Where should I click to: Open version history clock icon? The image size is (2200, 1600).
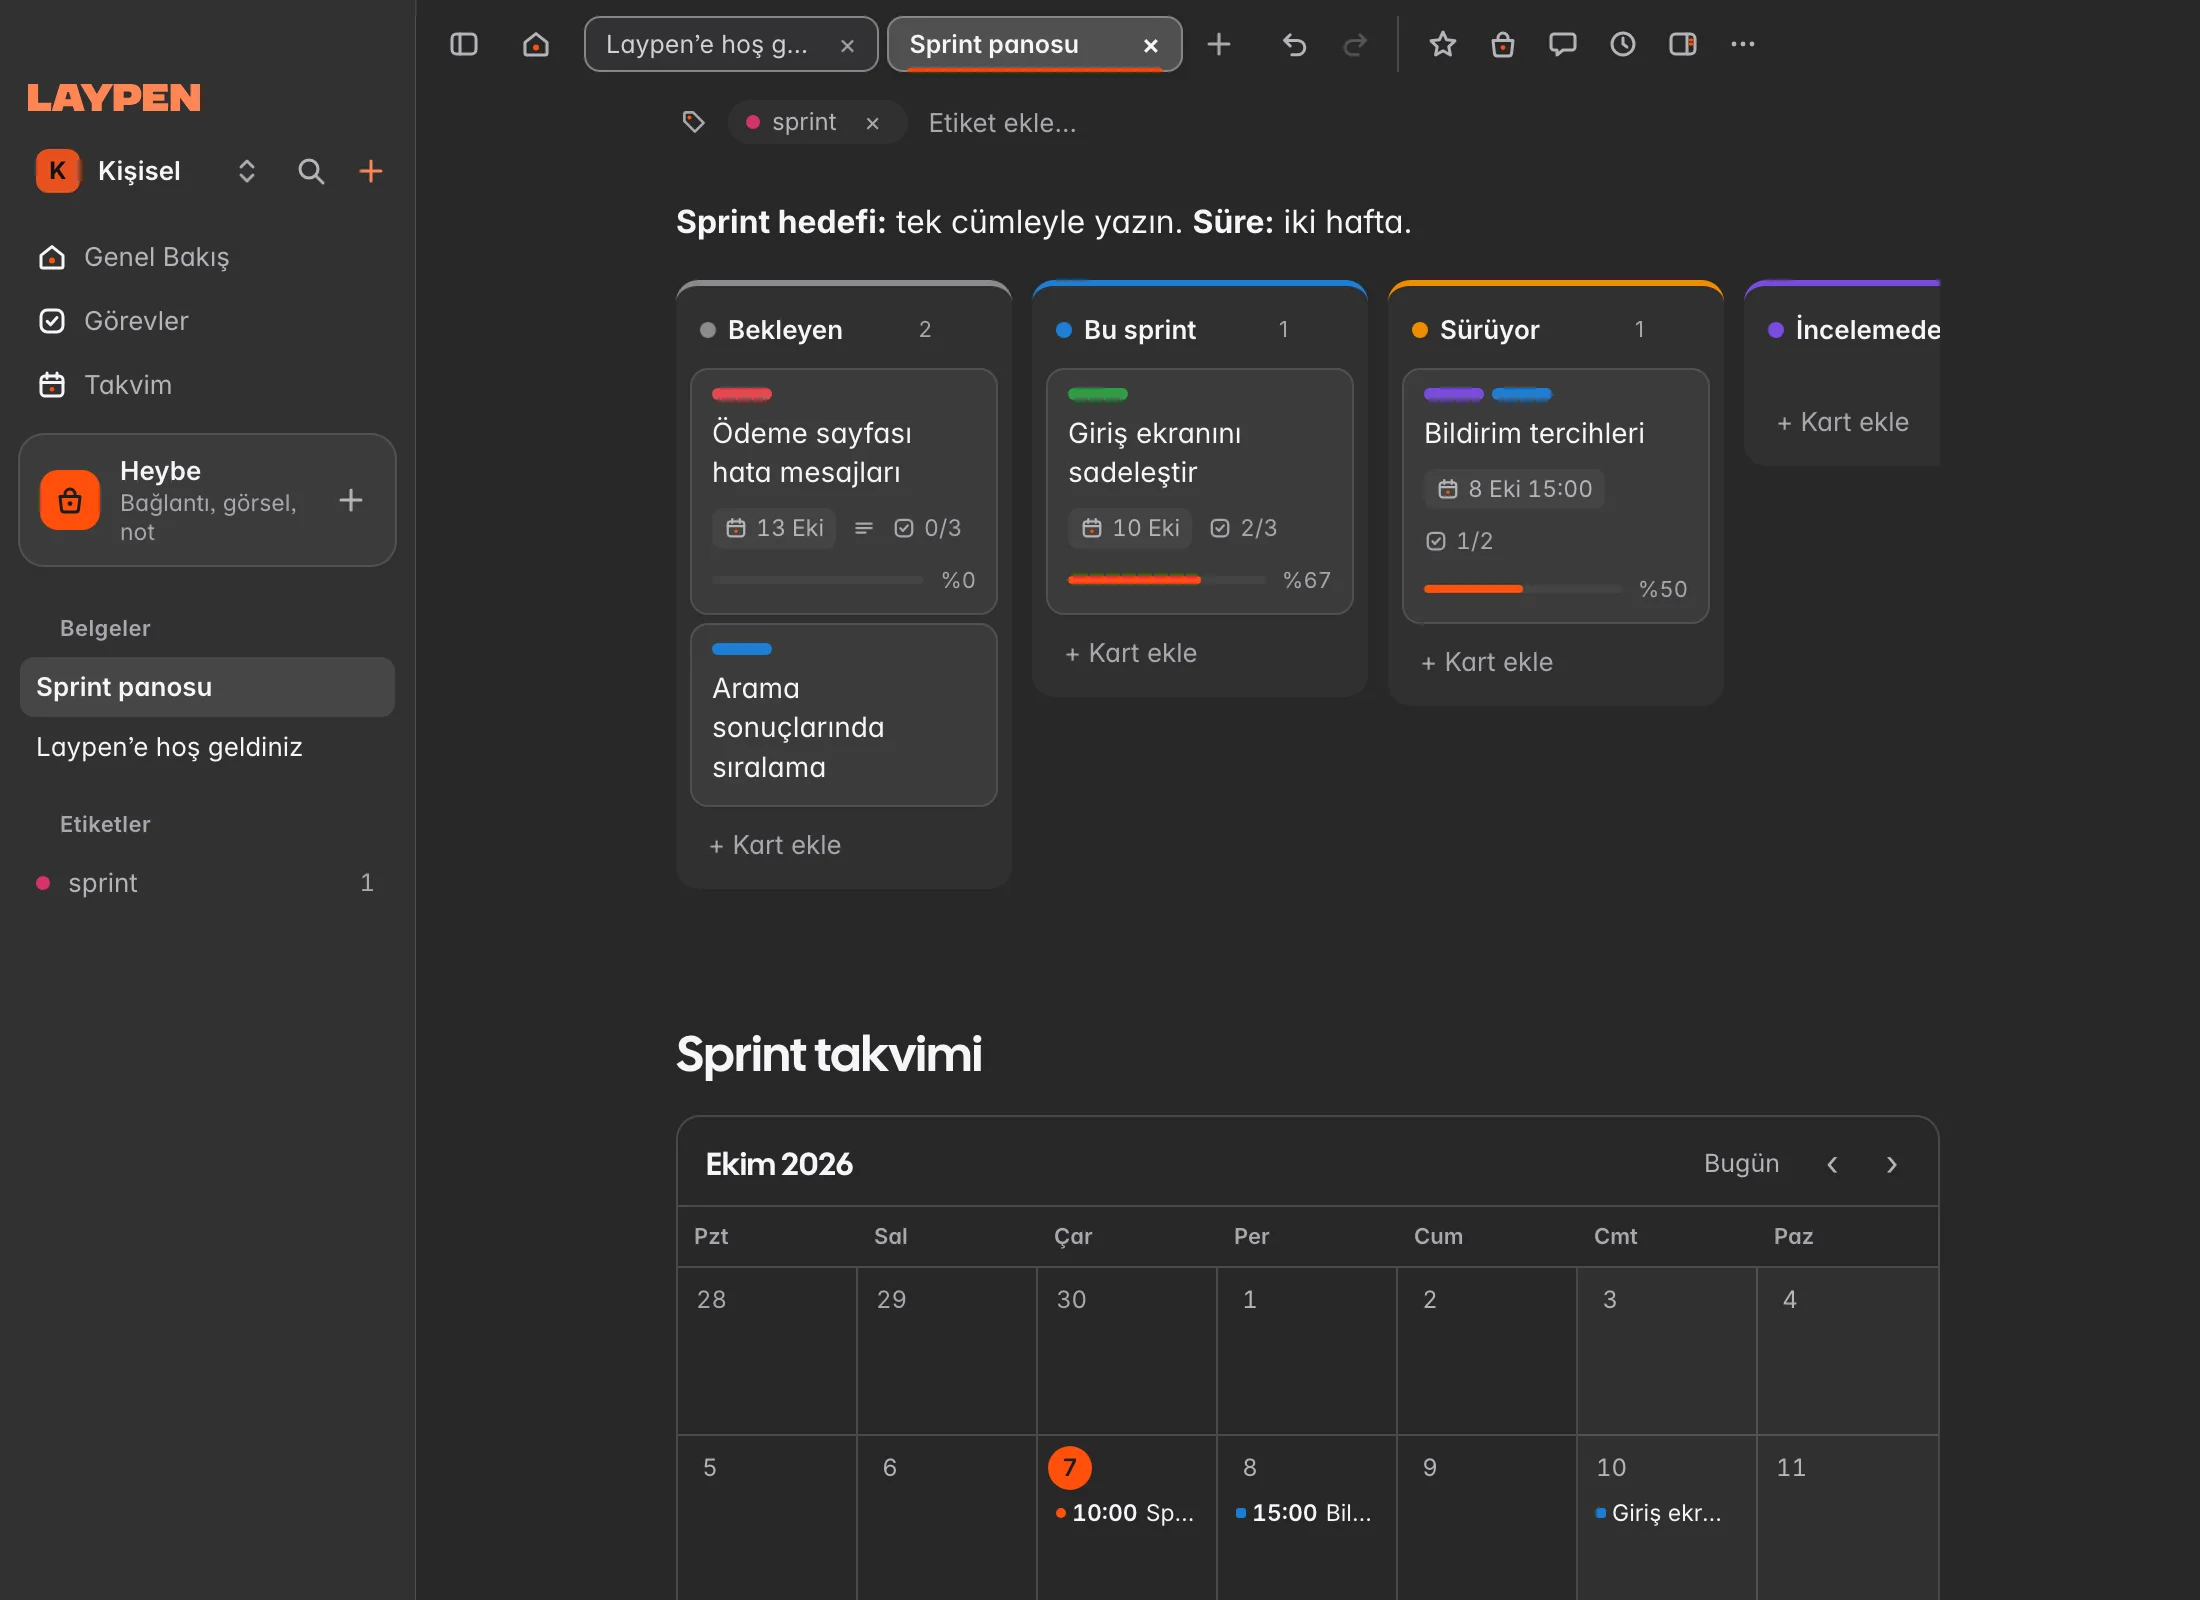[1623, 44]
